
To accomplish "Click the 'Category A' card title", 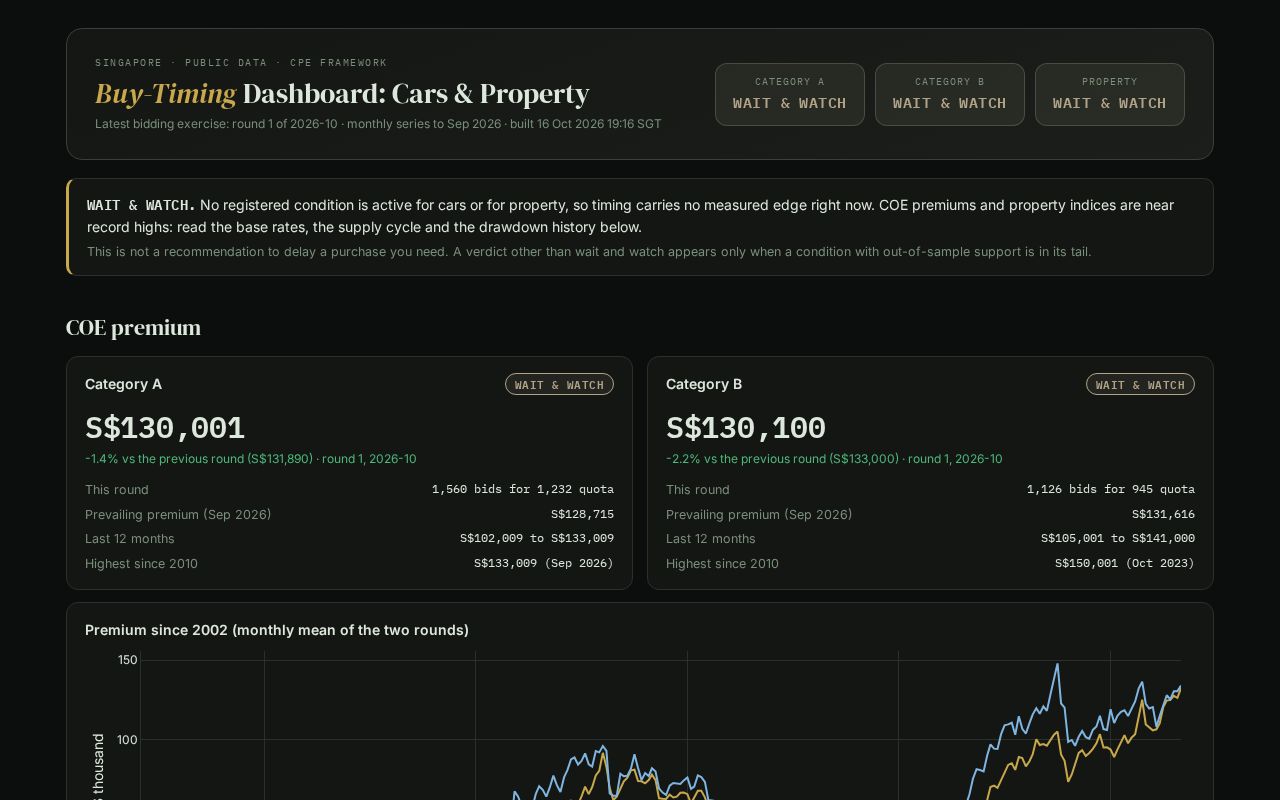I will (x=123, y=384).
